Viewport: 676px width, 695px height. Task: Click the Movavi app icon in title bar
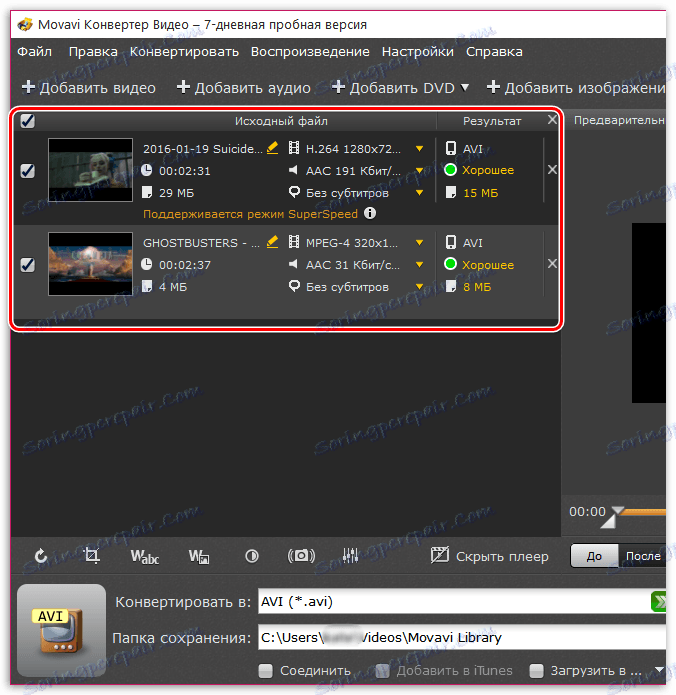click(x=25, y=24)
